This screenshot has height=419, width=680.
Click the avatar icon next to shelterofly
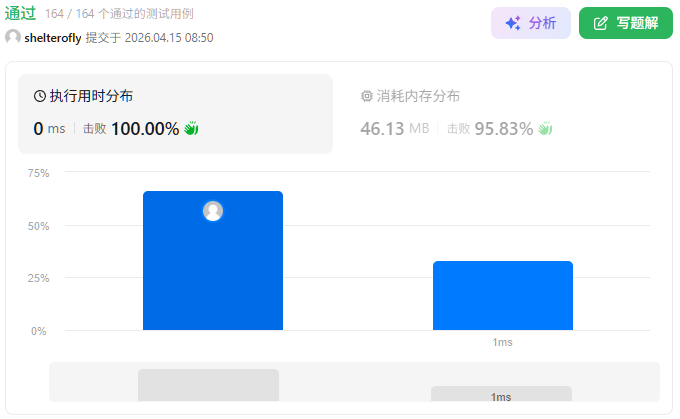pyautogui.click(x=13, y=38)
